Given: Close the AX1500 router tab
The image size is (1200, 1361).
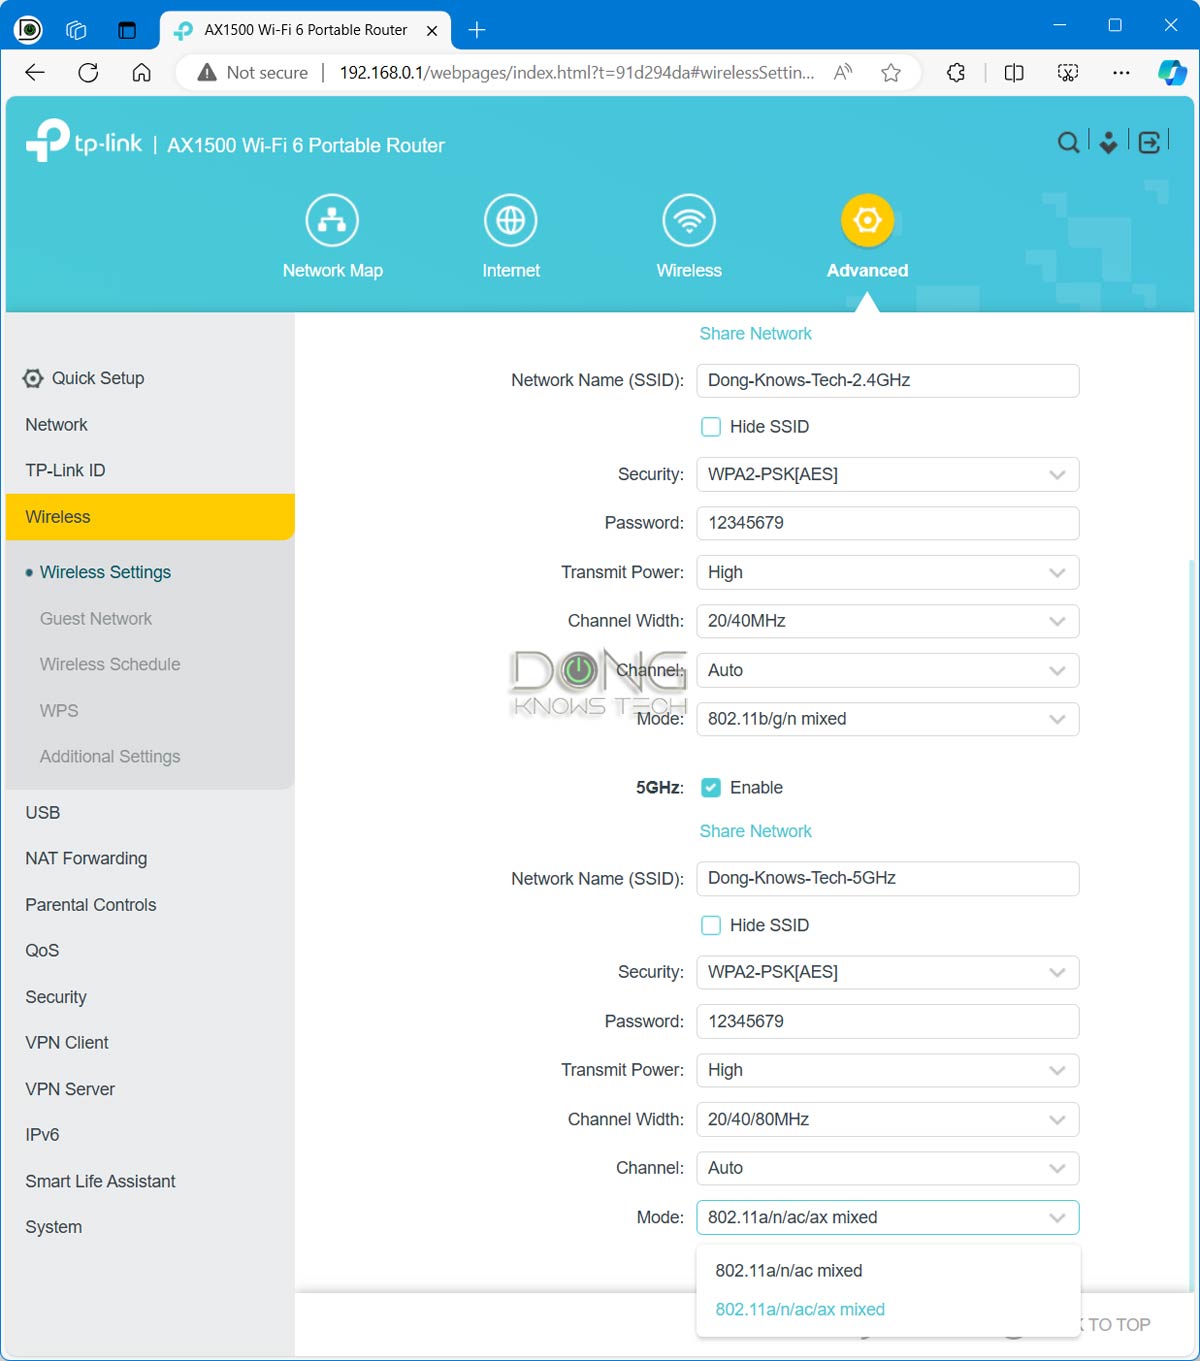Looking at the screenshot, I should click(x=432, y=30).
